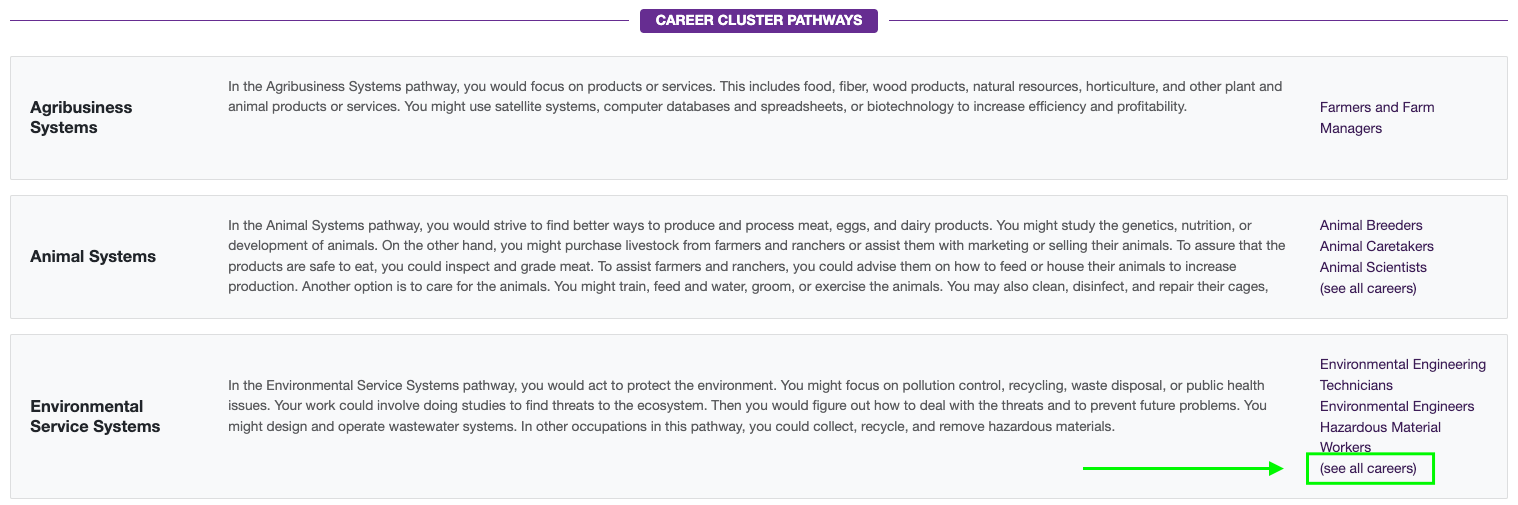Click the Animal Systems pathway description paragraph
Screen dimensions: 1518x505
(x=757, y=256)
